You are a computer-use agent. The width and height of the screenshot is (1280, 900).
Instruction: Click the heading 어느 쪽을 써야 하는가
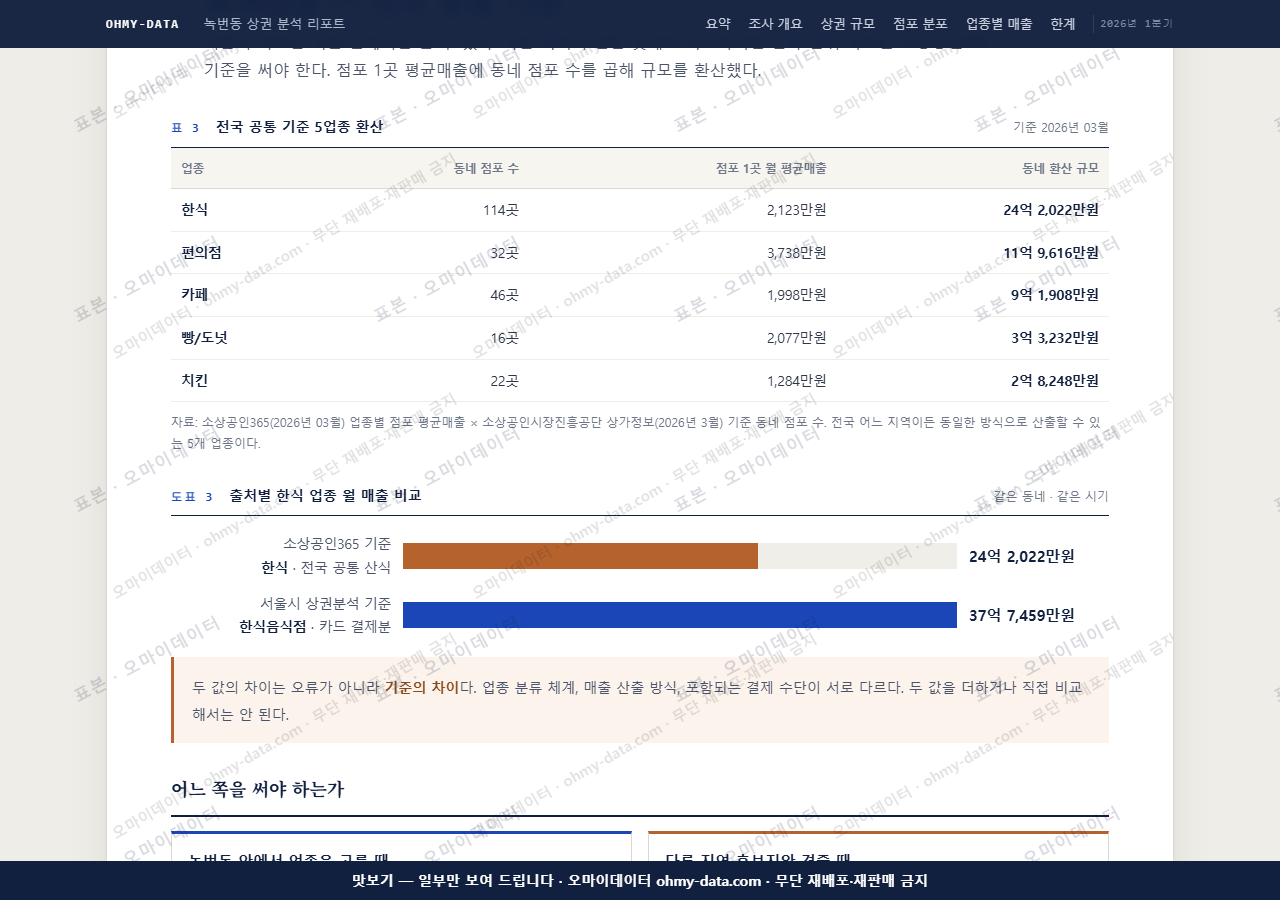257,789
